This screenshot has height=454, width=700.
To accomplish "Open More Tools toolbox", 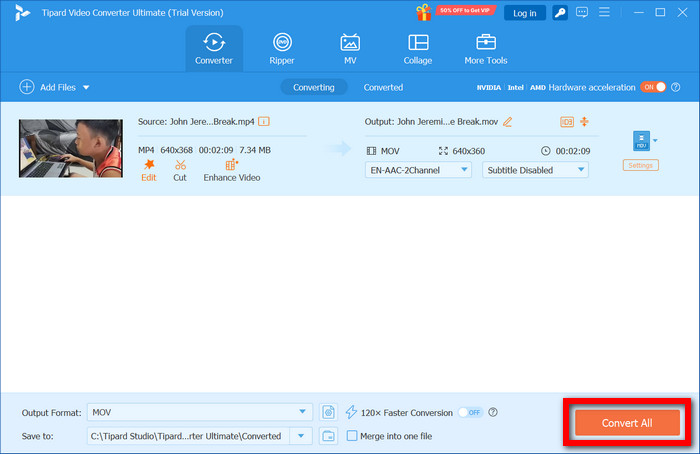I will tap(486, 49).
